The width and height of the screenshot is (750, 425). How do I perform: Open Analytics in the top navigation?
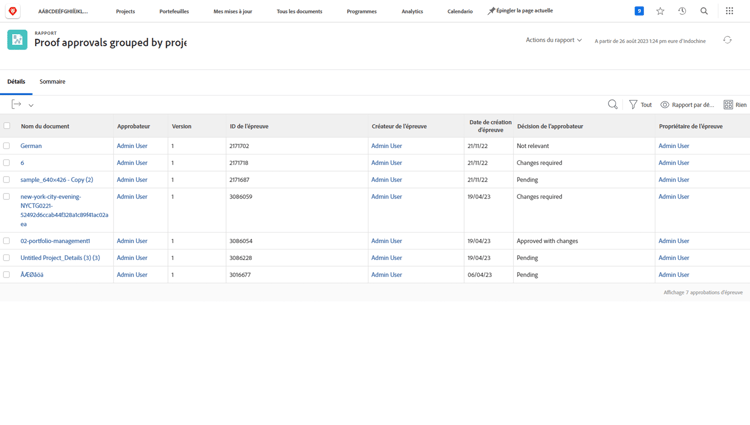click(412, 11)
